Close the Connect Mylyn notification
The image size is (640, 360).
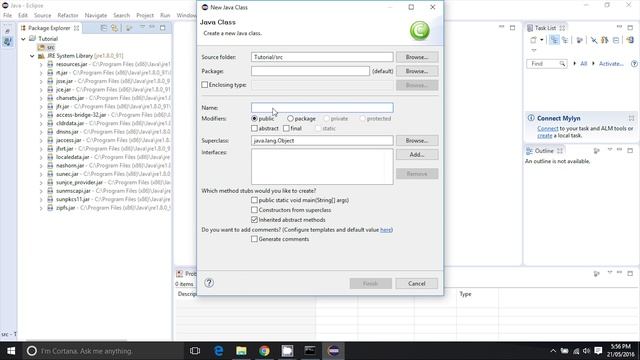631,118
